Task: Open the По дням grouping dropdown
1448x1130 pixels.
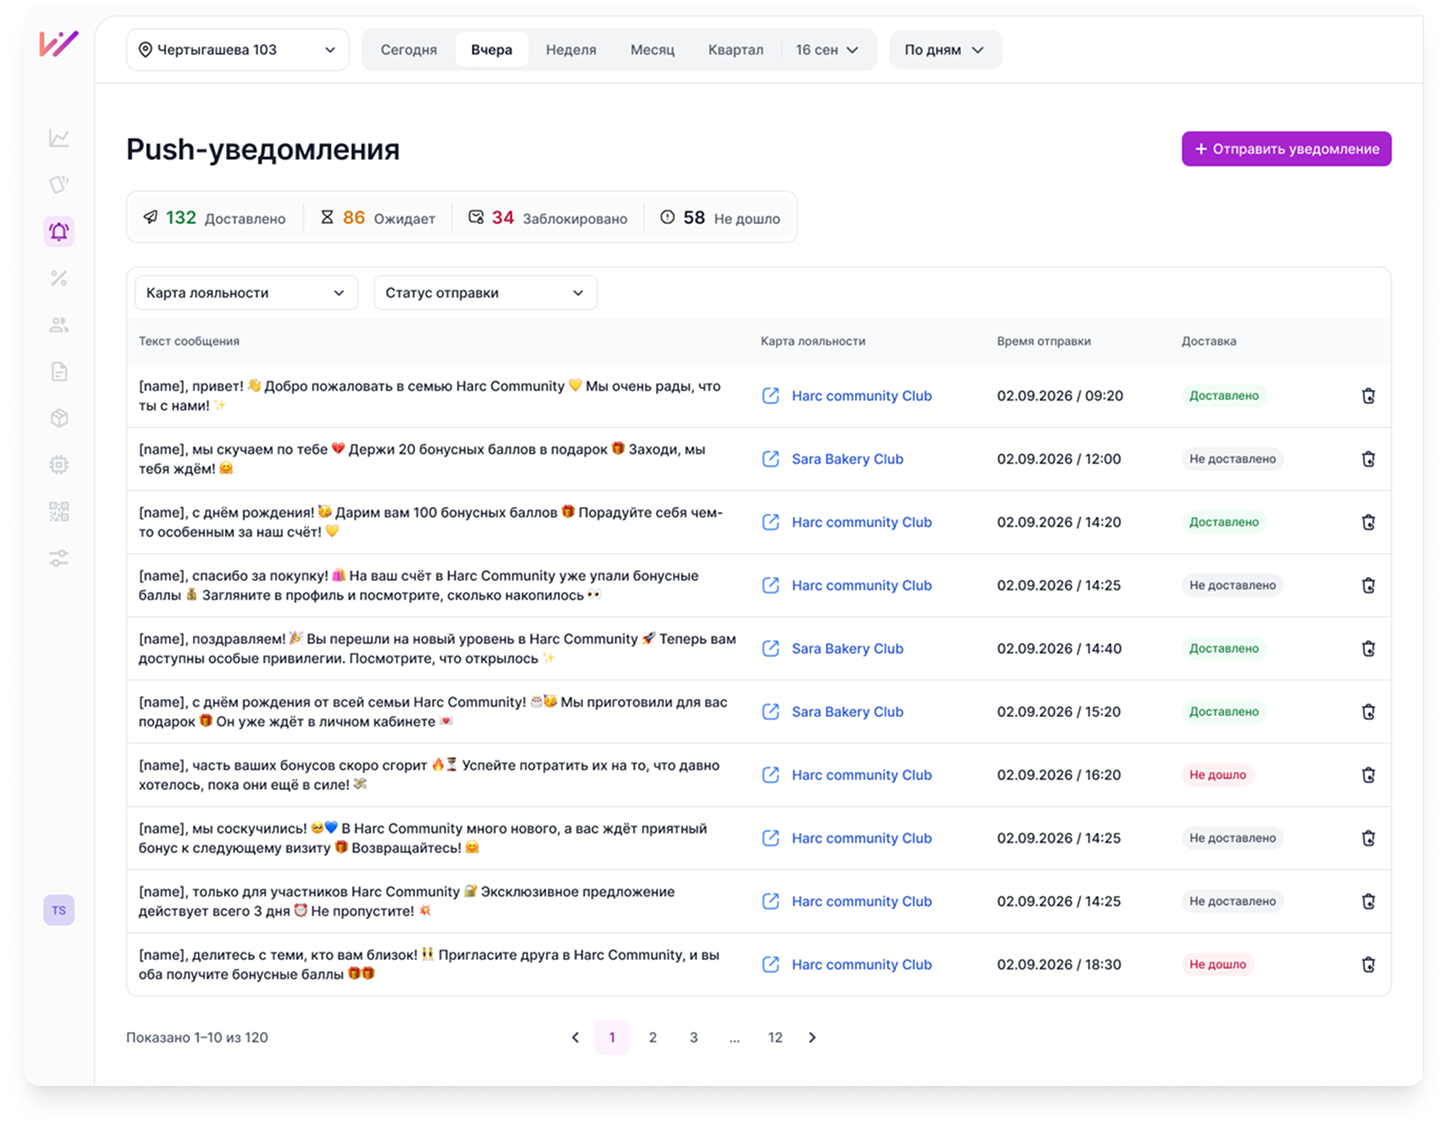Action: tap(945, 50)
